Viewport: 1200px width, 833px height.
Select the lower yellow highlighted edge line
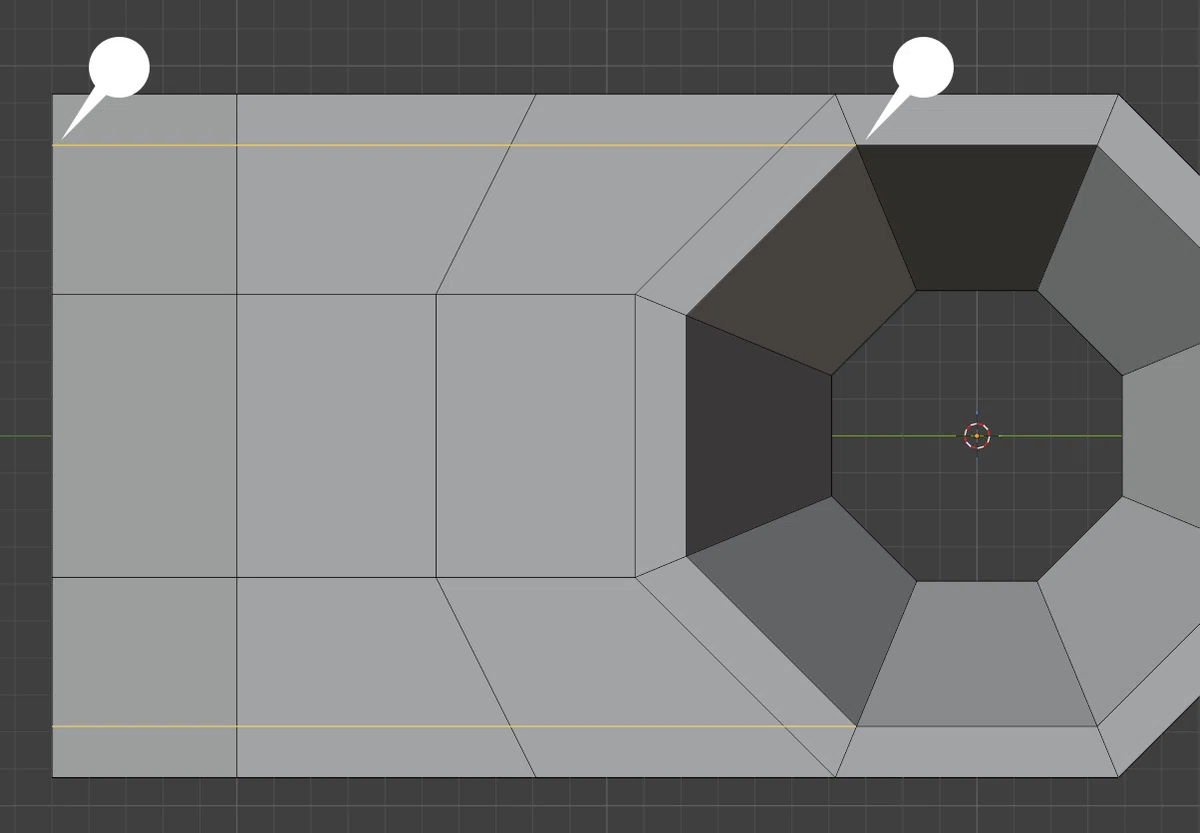[x=454, y=727]
